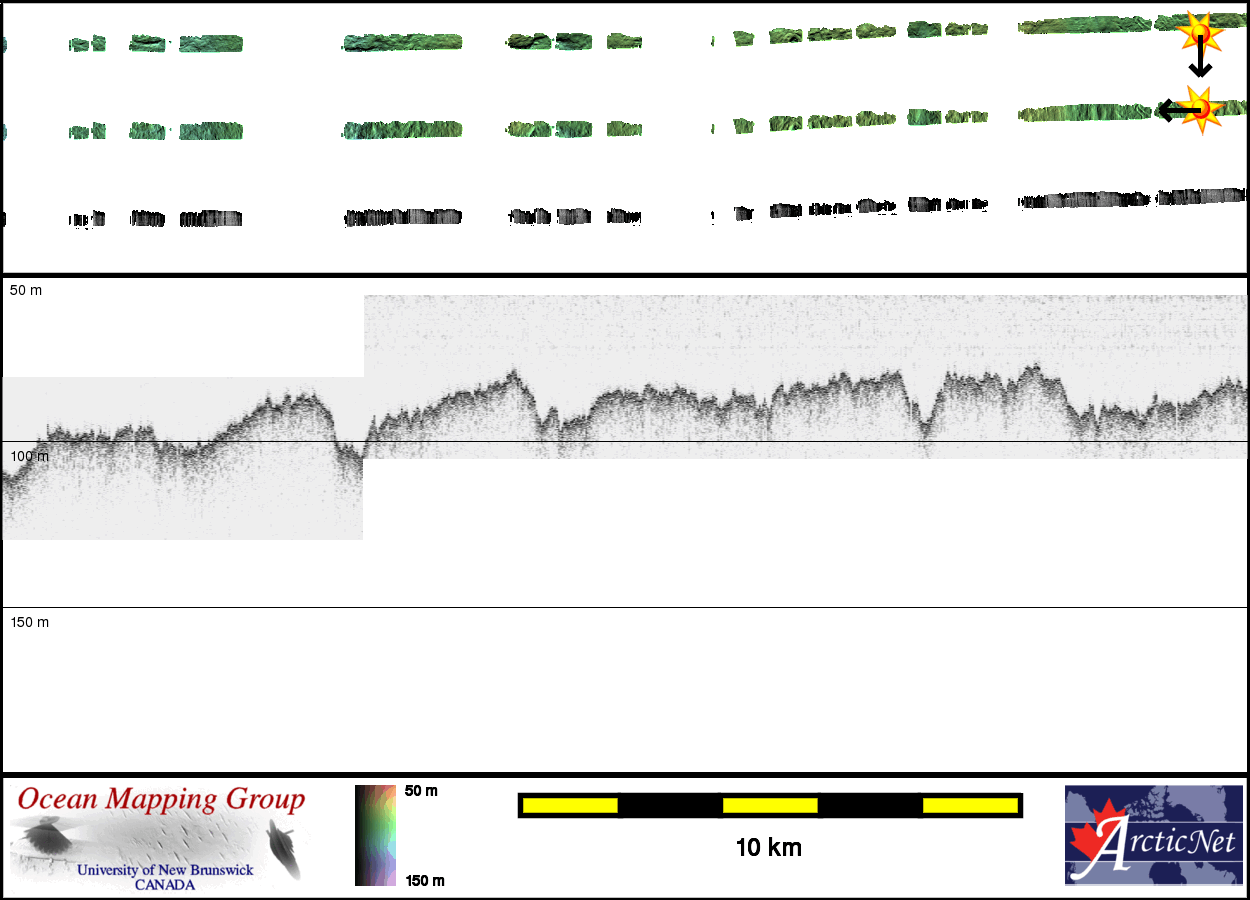Click the middle yellow segment of scale bar

(x=770, y=805)
